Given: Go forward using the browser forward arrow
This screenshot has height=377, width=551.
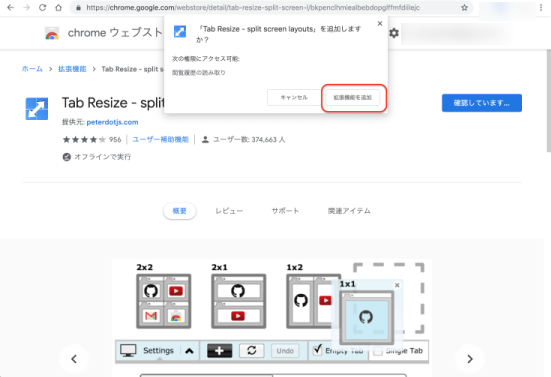Looking at the screenshot, I should 26,7.
